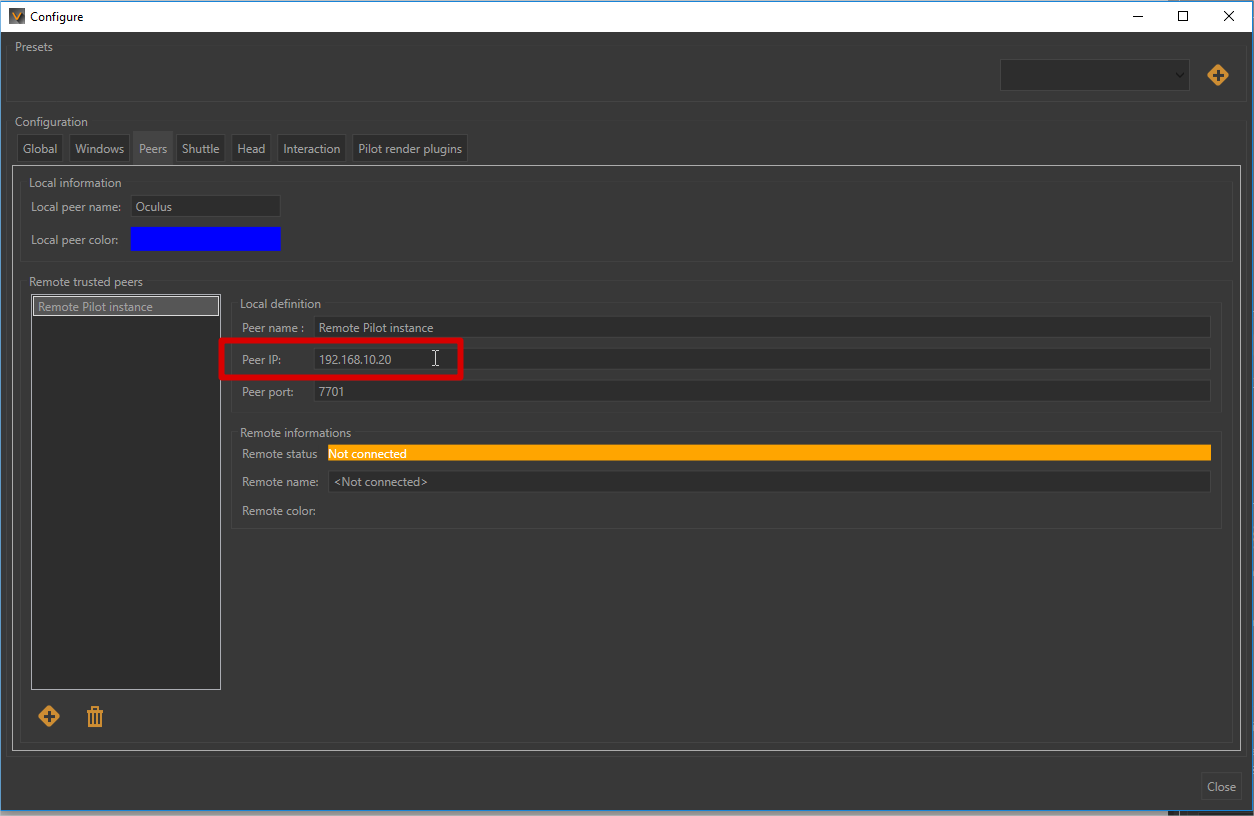Click the Configure window app icon
The image size is (1254, 816).
16,16
